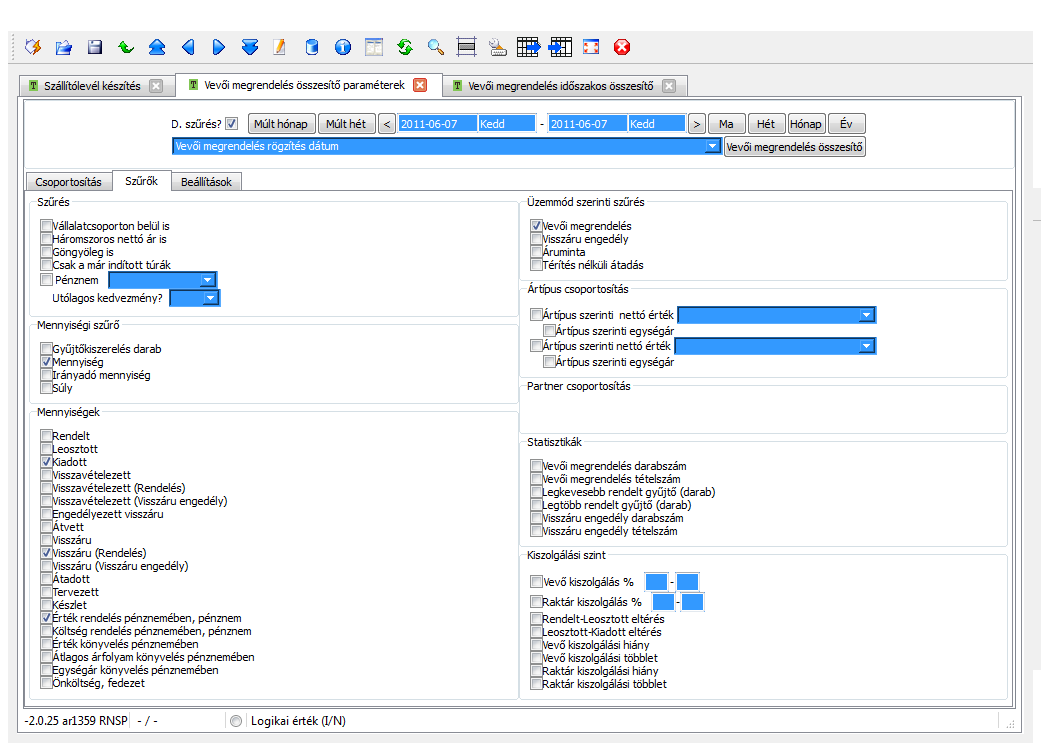The width and height of the screenshot is (1041, 751).
Task: Click the Ma button
Action: (726, 124)
